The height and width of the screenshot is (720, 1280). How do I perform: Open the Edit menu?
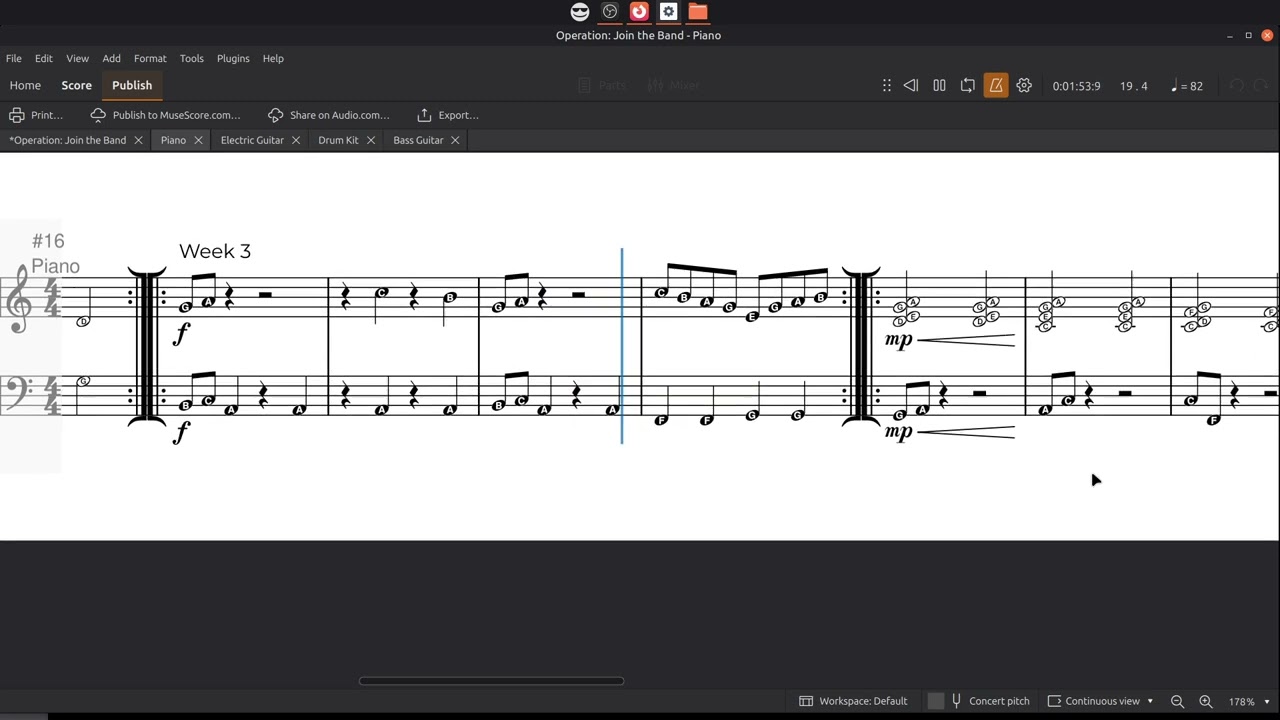(x=44, y=58)
